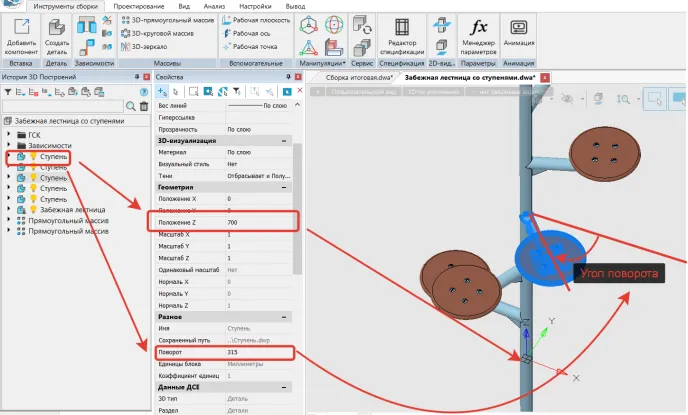Viewport: 688px width, 415px height.
Task: Switch to the Вид ribbon tab
Action: click(184, 7)
